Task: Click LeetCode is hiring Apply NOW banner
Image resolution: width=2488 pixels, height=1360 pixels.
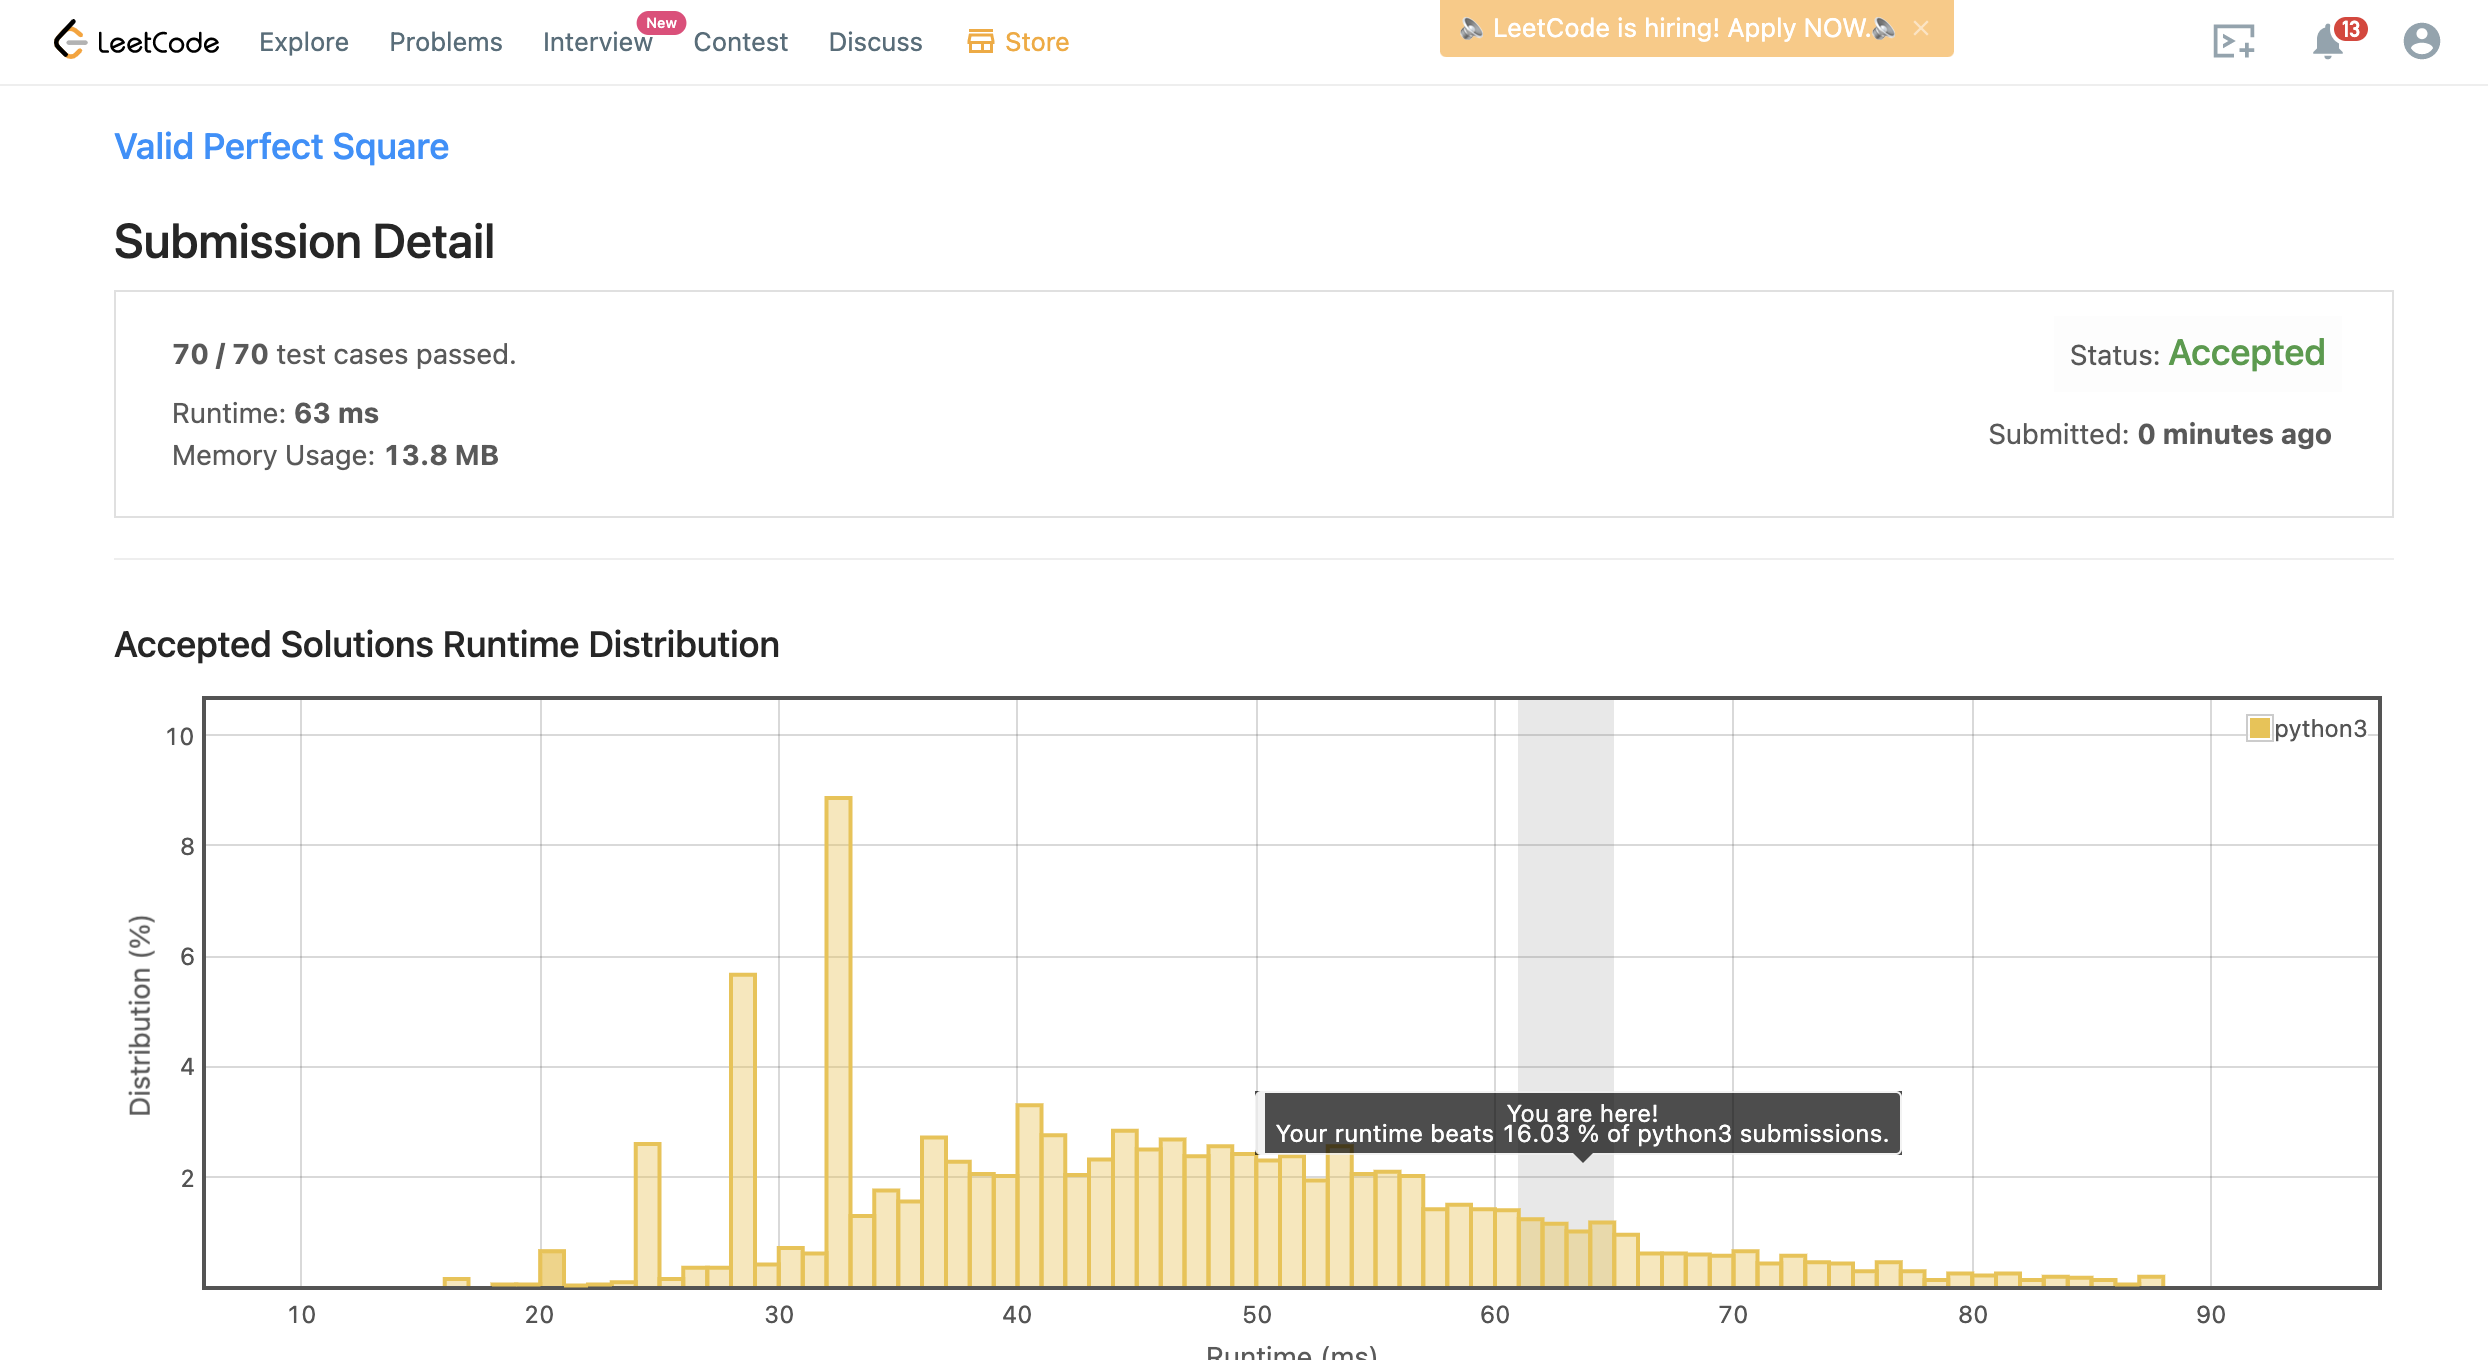Action: (x=1680, y=28)
